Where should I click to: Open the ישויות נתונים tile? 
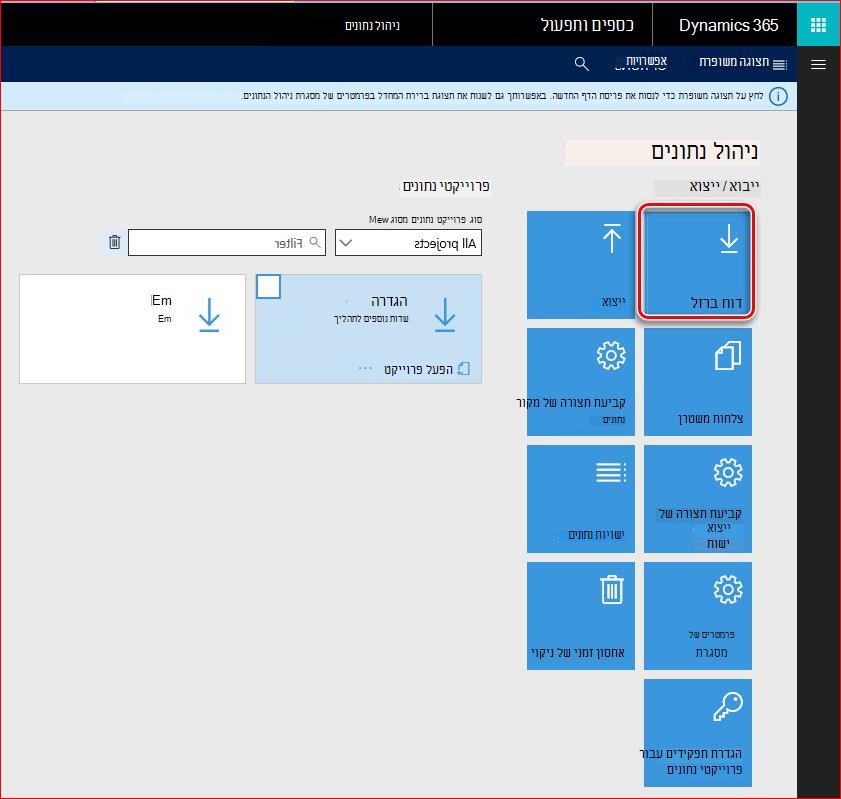tap(580, 499)
